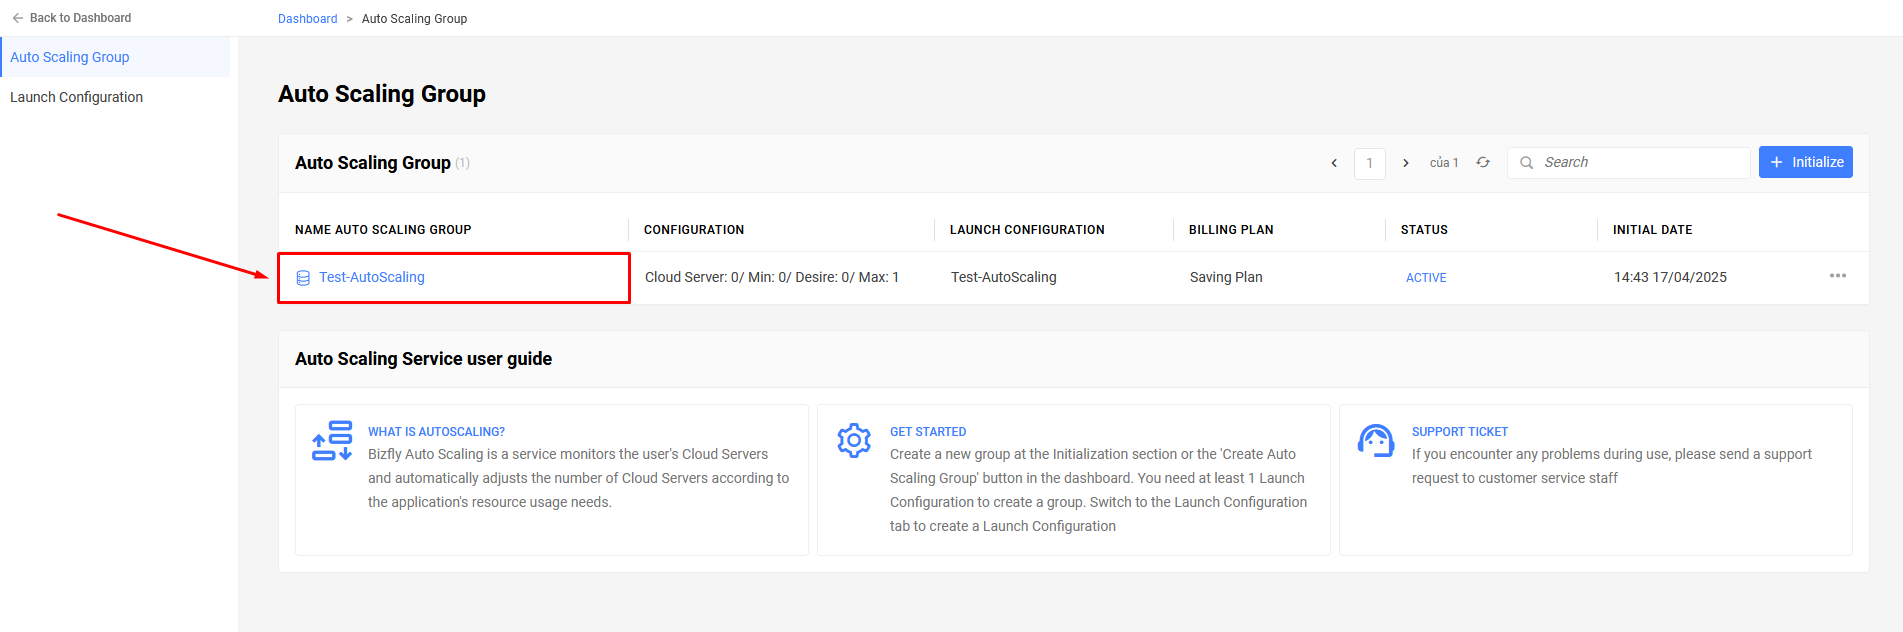Click the Saving Plan billing cell
This screenshot has height=632, width=1903.
point(1226,277)
